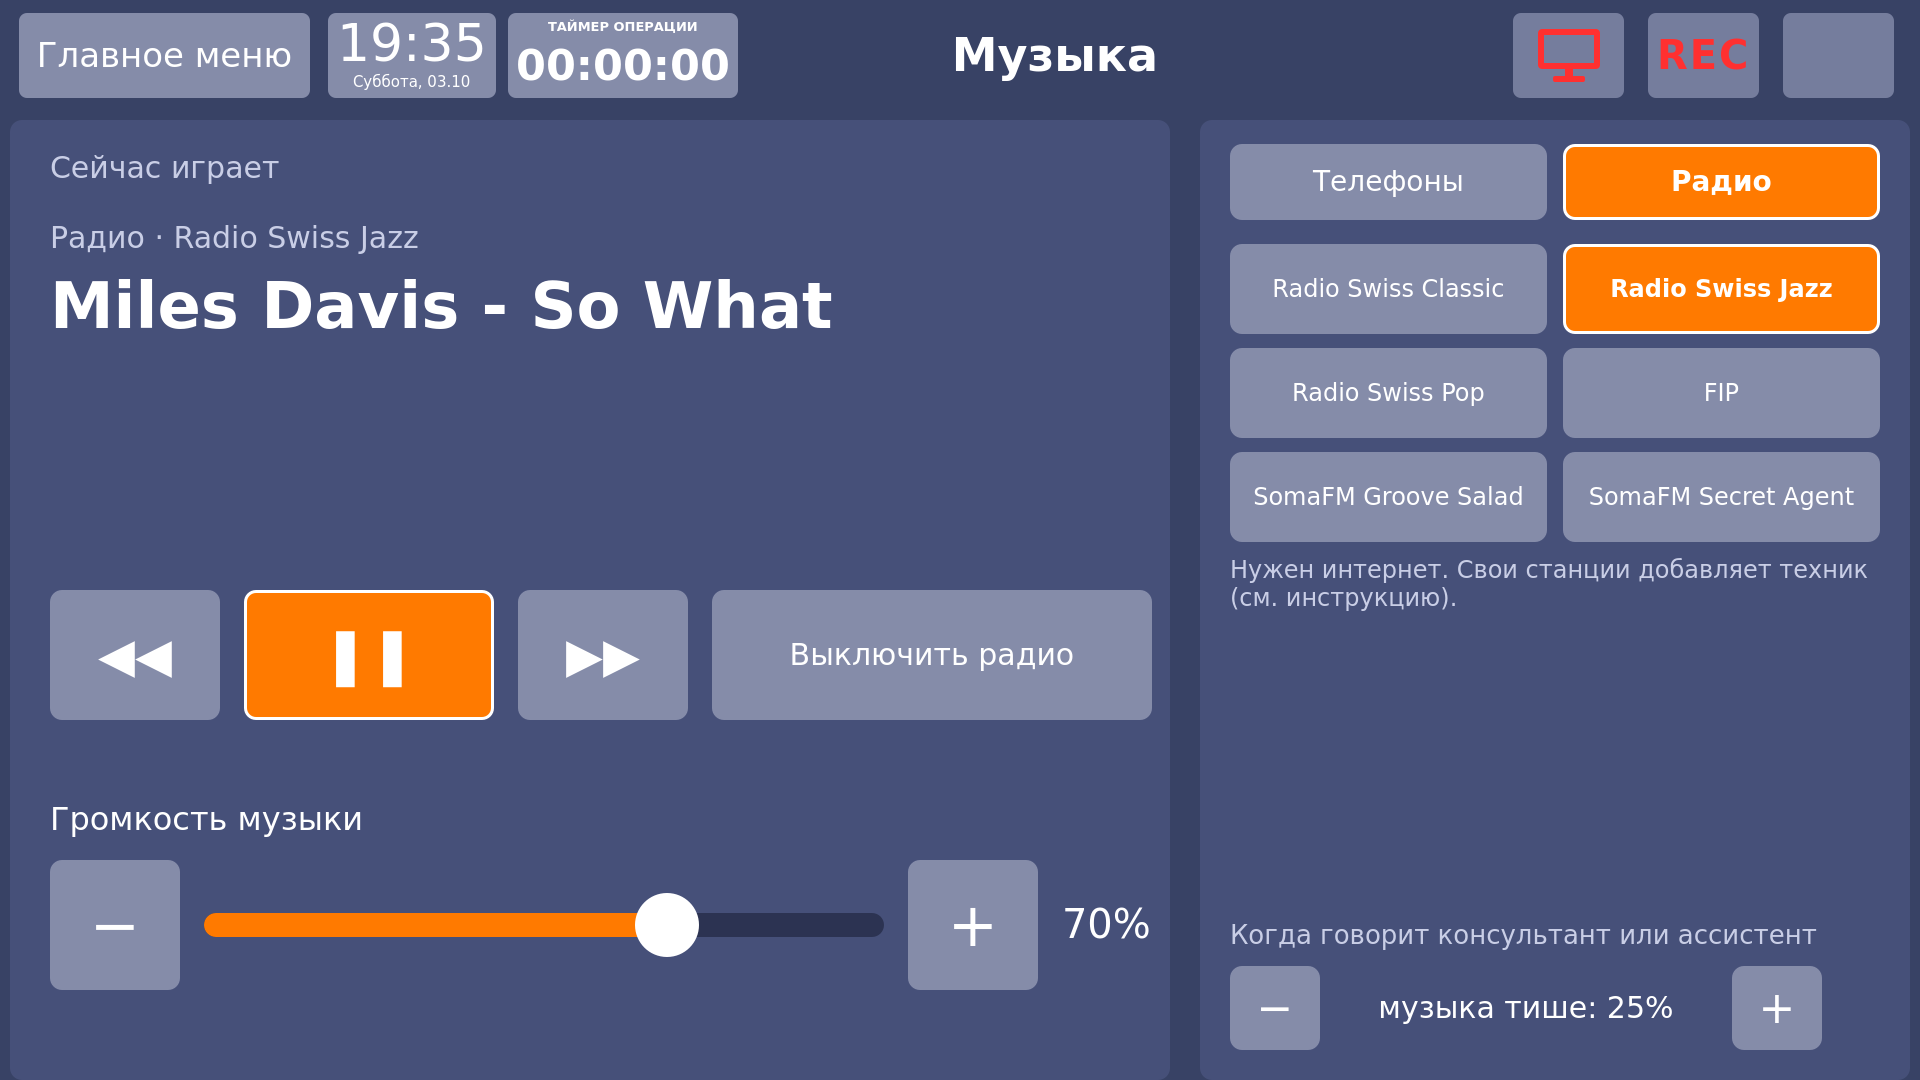
Task: Skip forward with the fast-forward icon
Action: pos(603,655)
